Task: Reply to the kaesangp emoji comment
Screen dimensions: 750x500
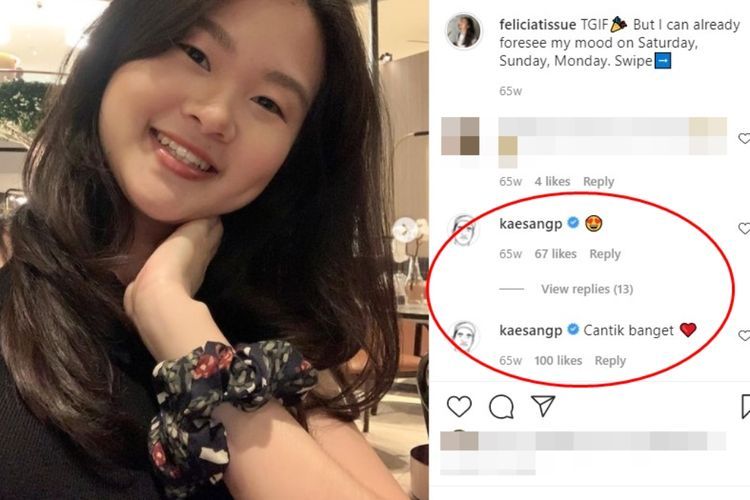Action: [605, 254]
